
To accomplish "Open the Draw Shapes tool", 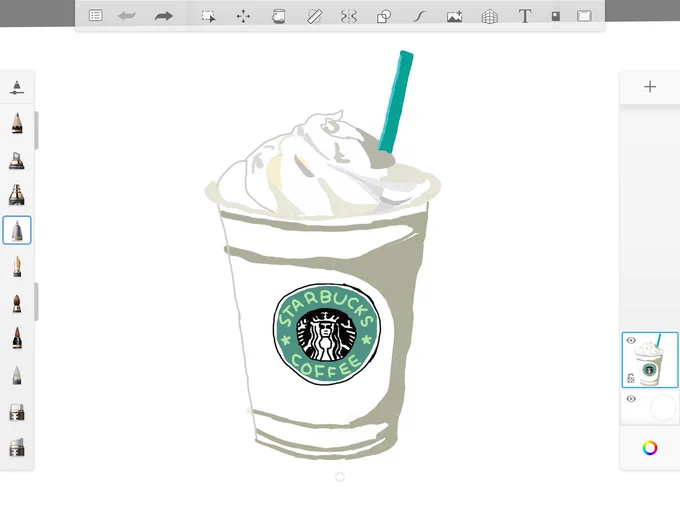I will [384, 16].
